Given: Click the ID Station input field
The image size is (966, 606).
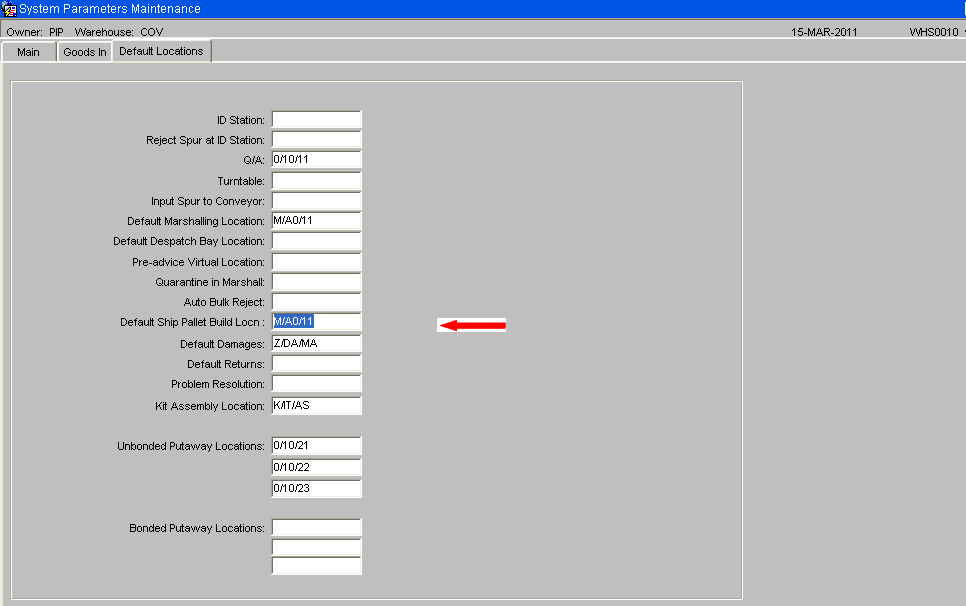Looking at the screenshot, I should click(317, 119).
